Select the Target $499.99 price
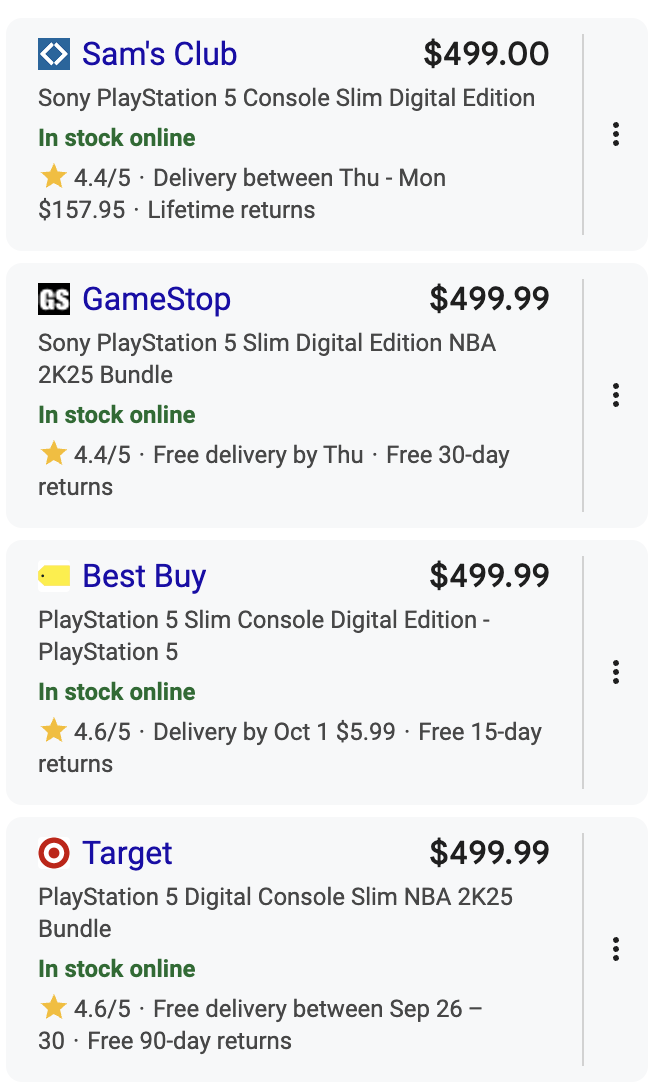The height and width of the screenshot is (1092, 657). coord(489,853)
